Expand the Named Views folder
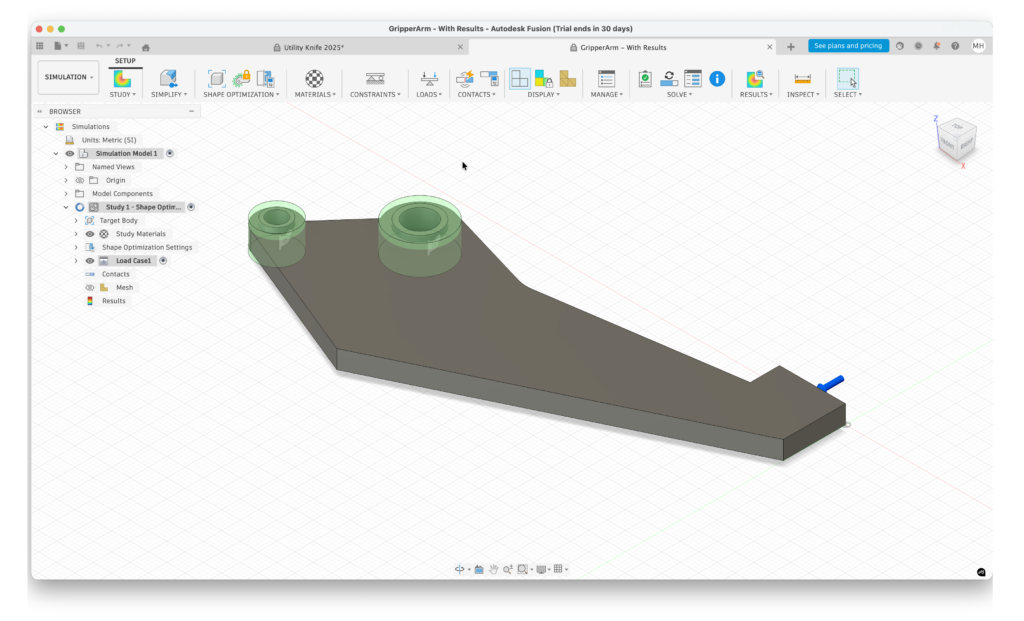Image resolution: width=1024 pixels, height=621 pixels. coord(66,166)
